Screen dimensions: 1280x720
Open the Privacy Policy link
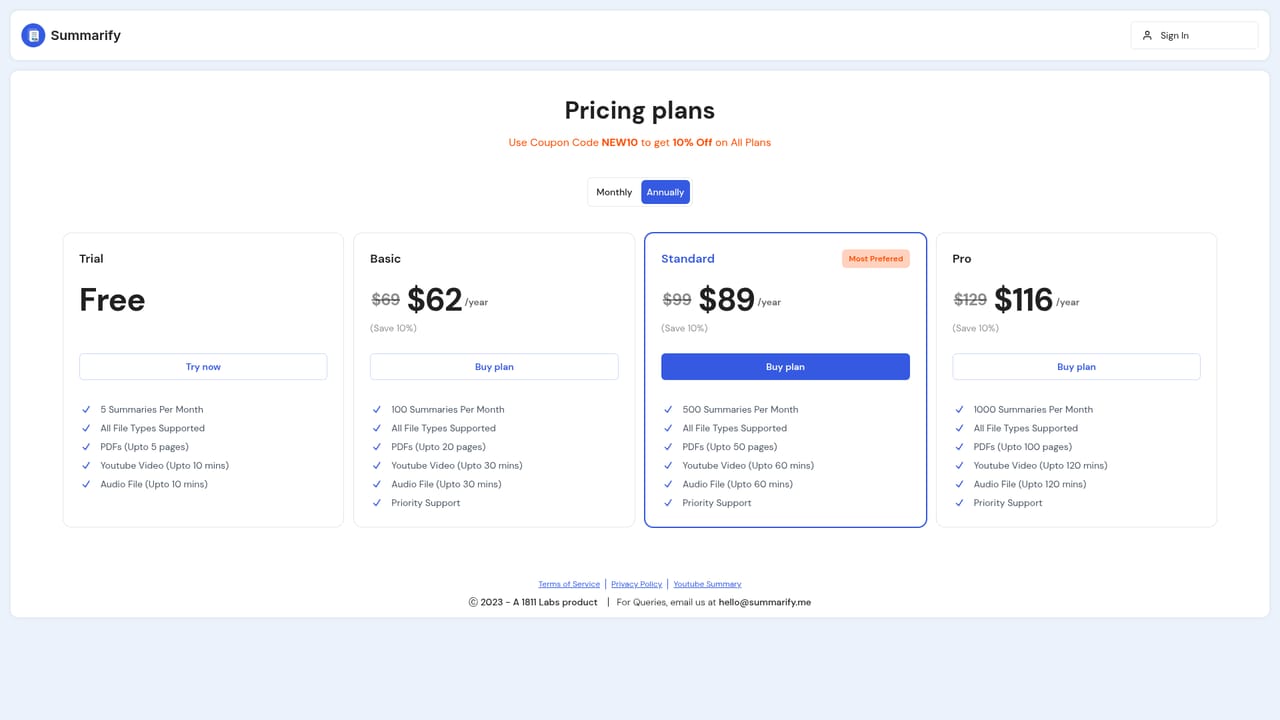(x=636, y=584)
